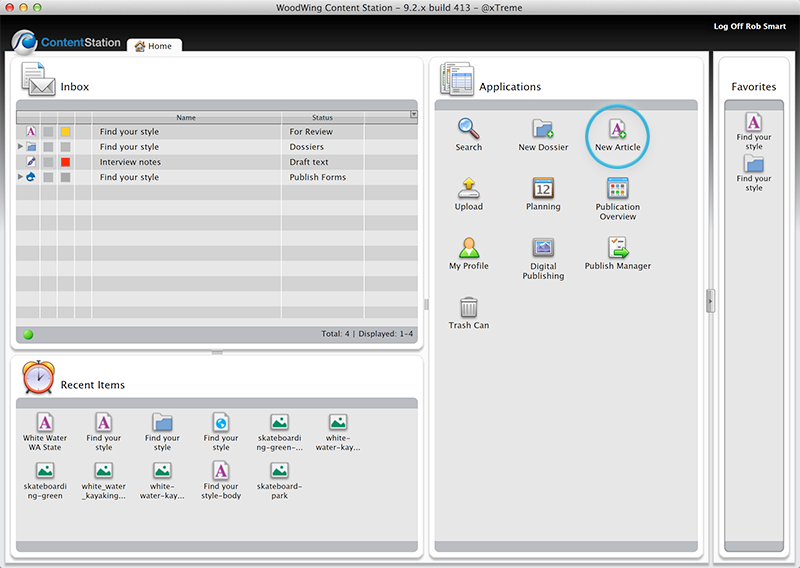The width and height of the screenshot is (800, 568).
Task: Switch to the Home tab
Action: tap(154, 46)
